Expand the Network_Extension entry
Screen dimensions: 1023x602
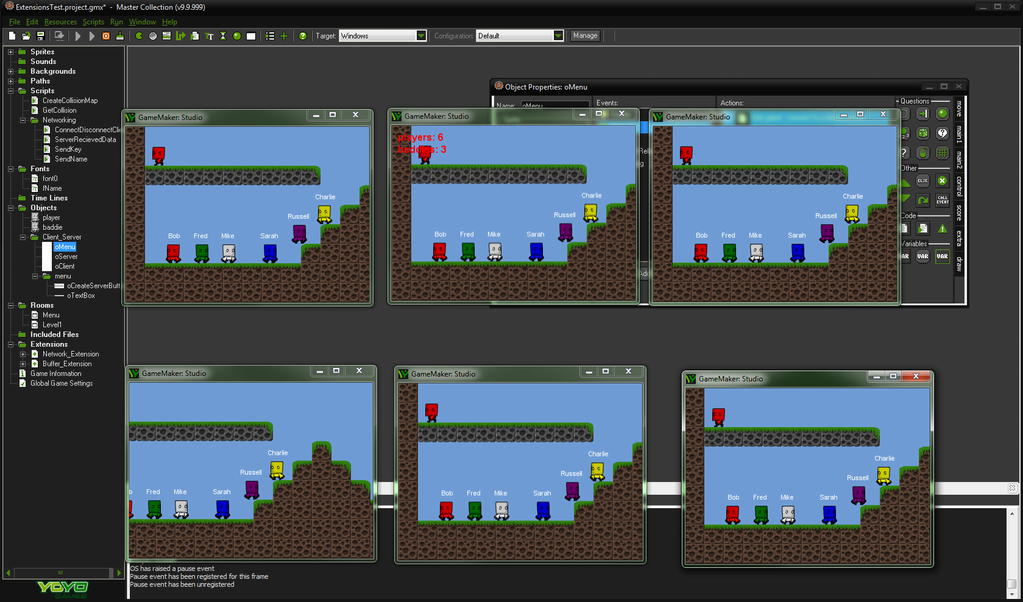23,354
